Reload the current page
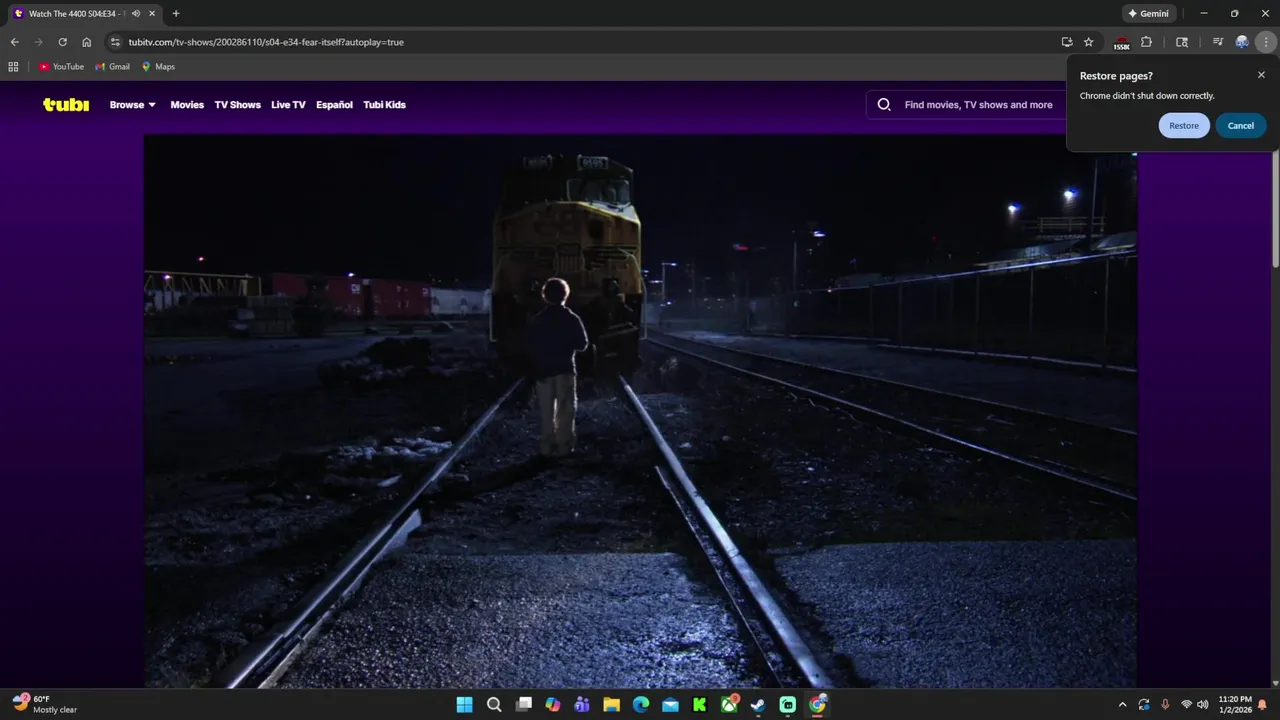 62,42
